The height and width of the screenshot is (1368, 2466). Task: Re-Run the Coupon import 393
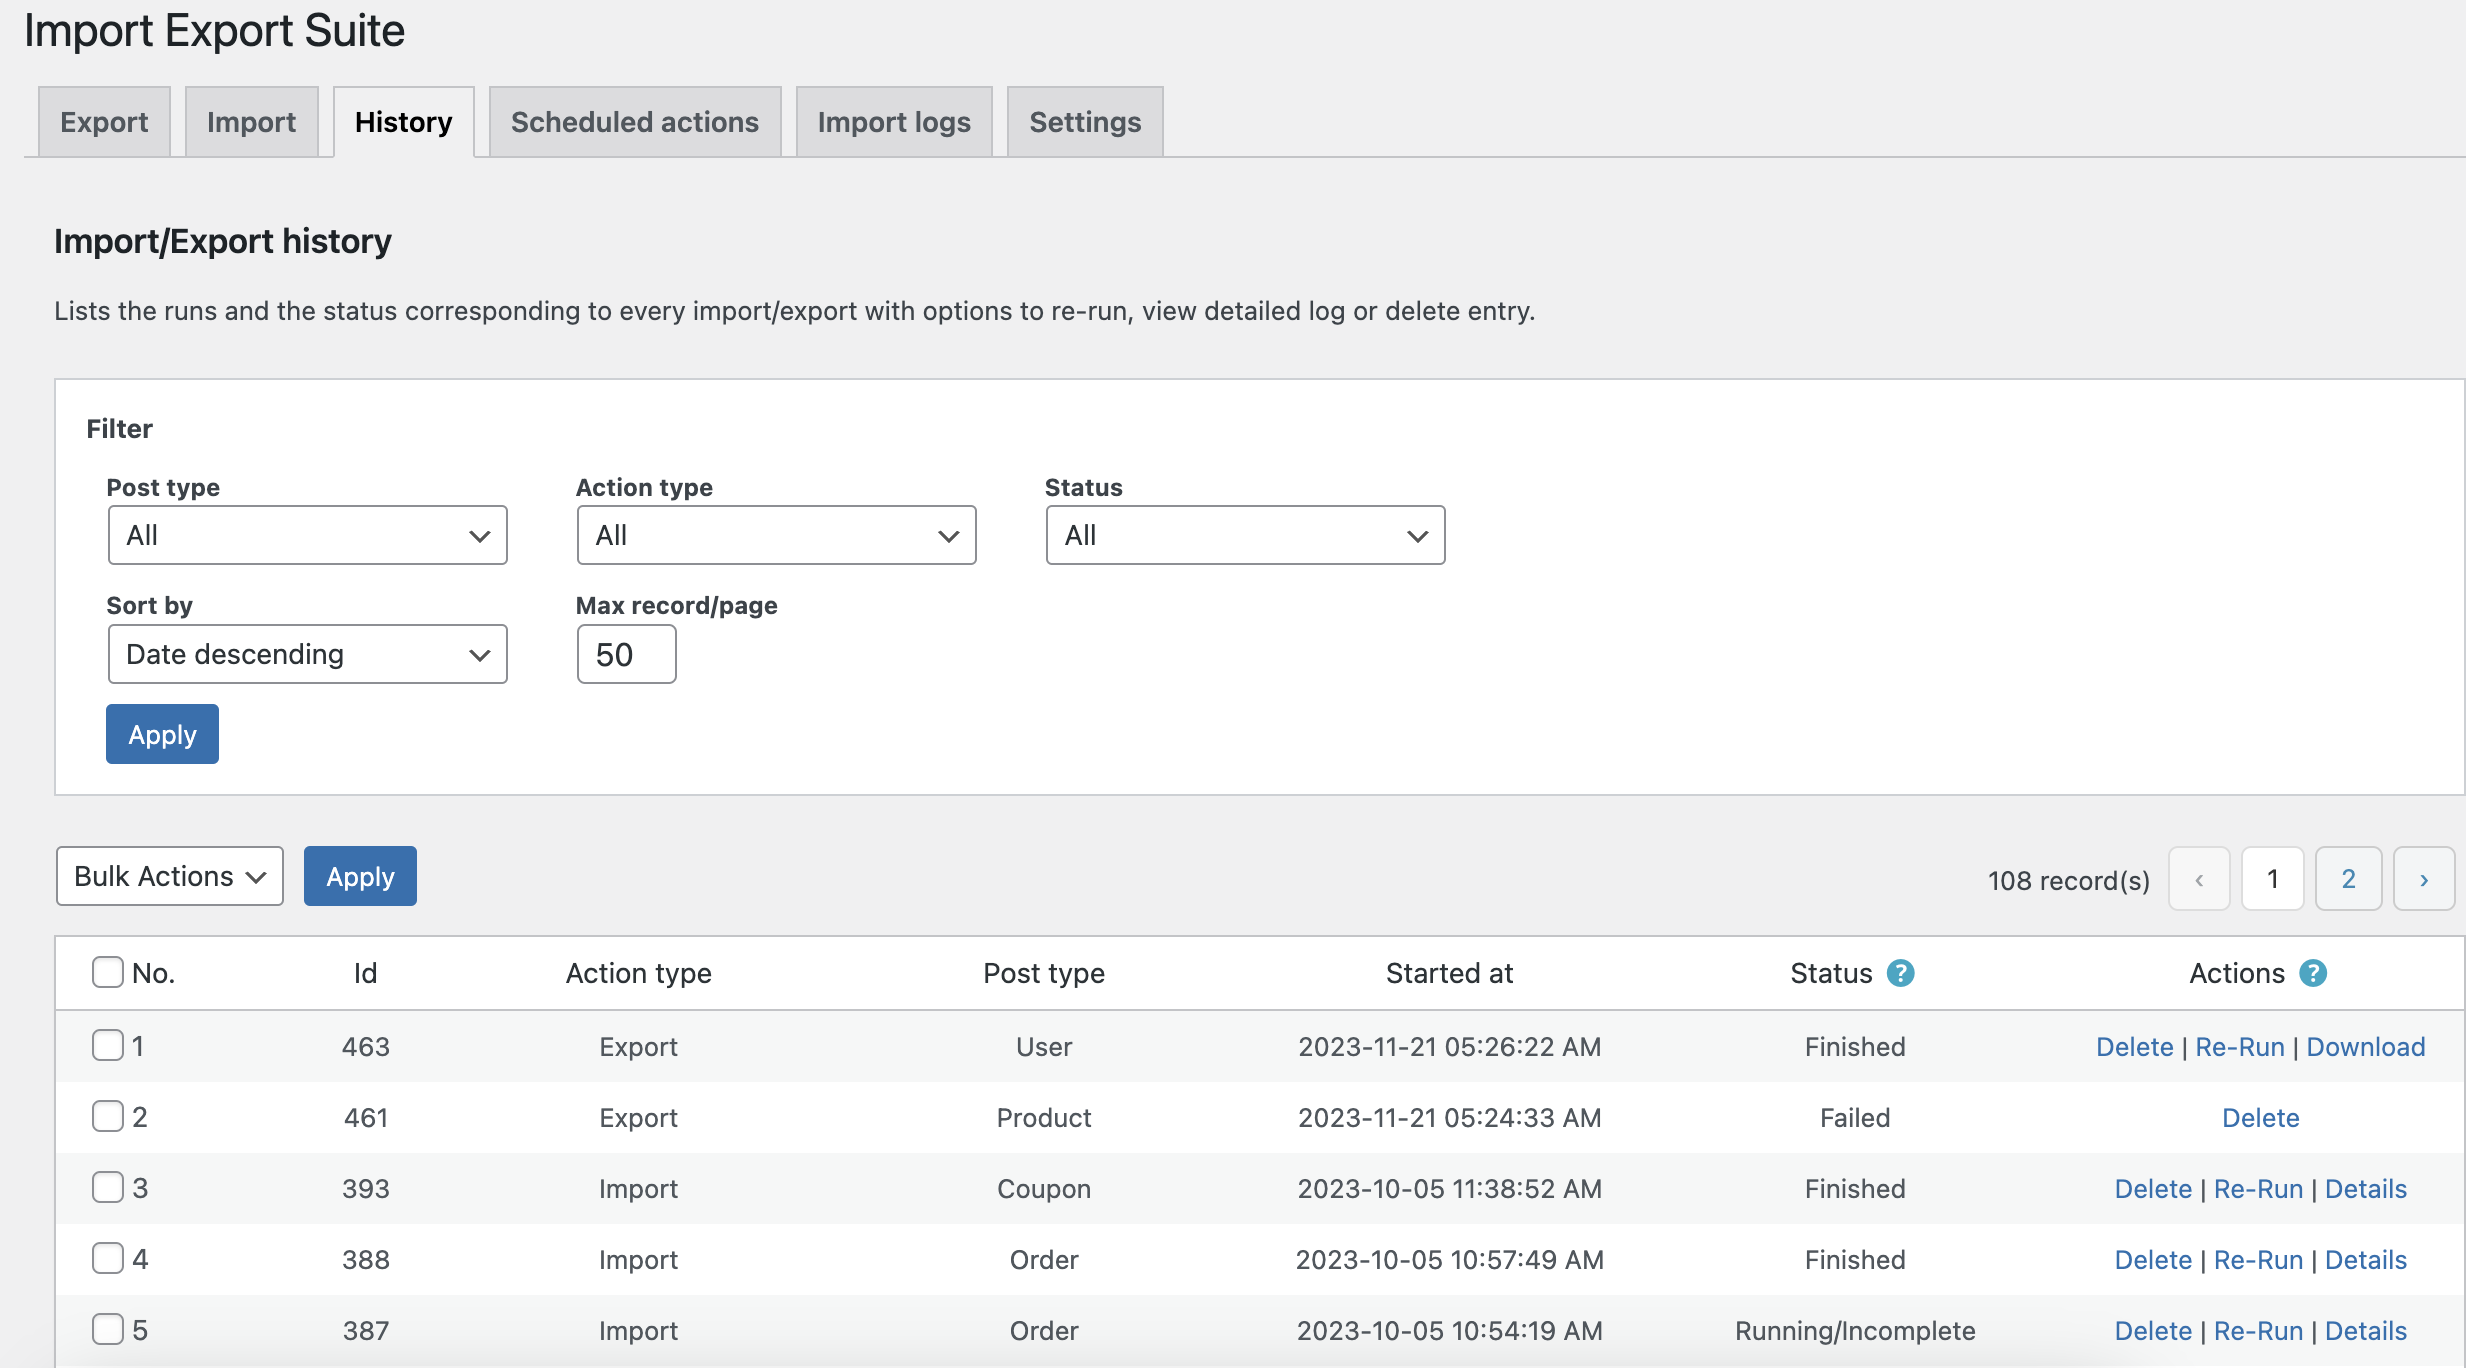point(2258,1188)
